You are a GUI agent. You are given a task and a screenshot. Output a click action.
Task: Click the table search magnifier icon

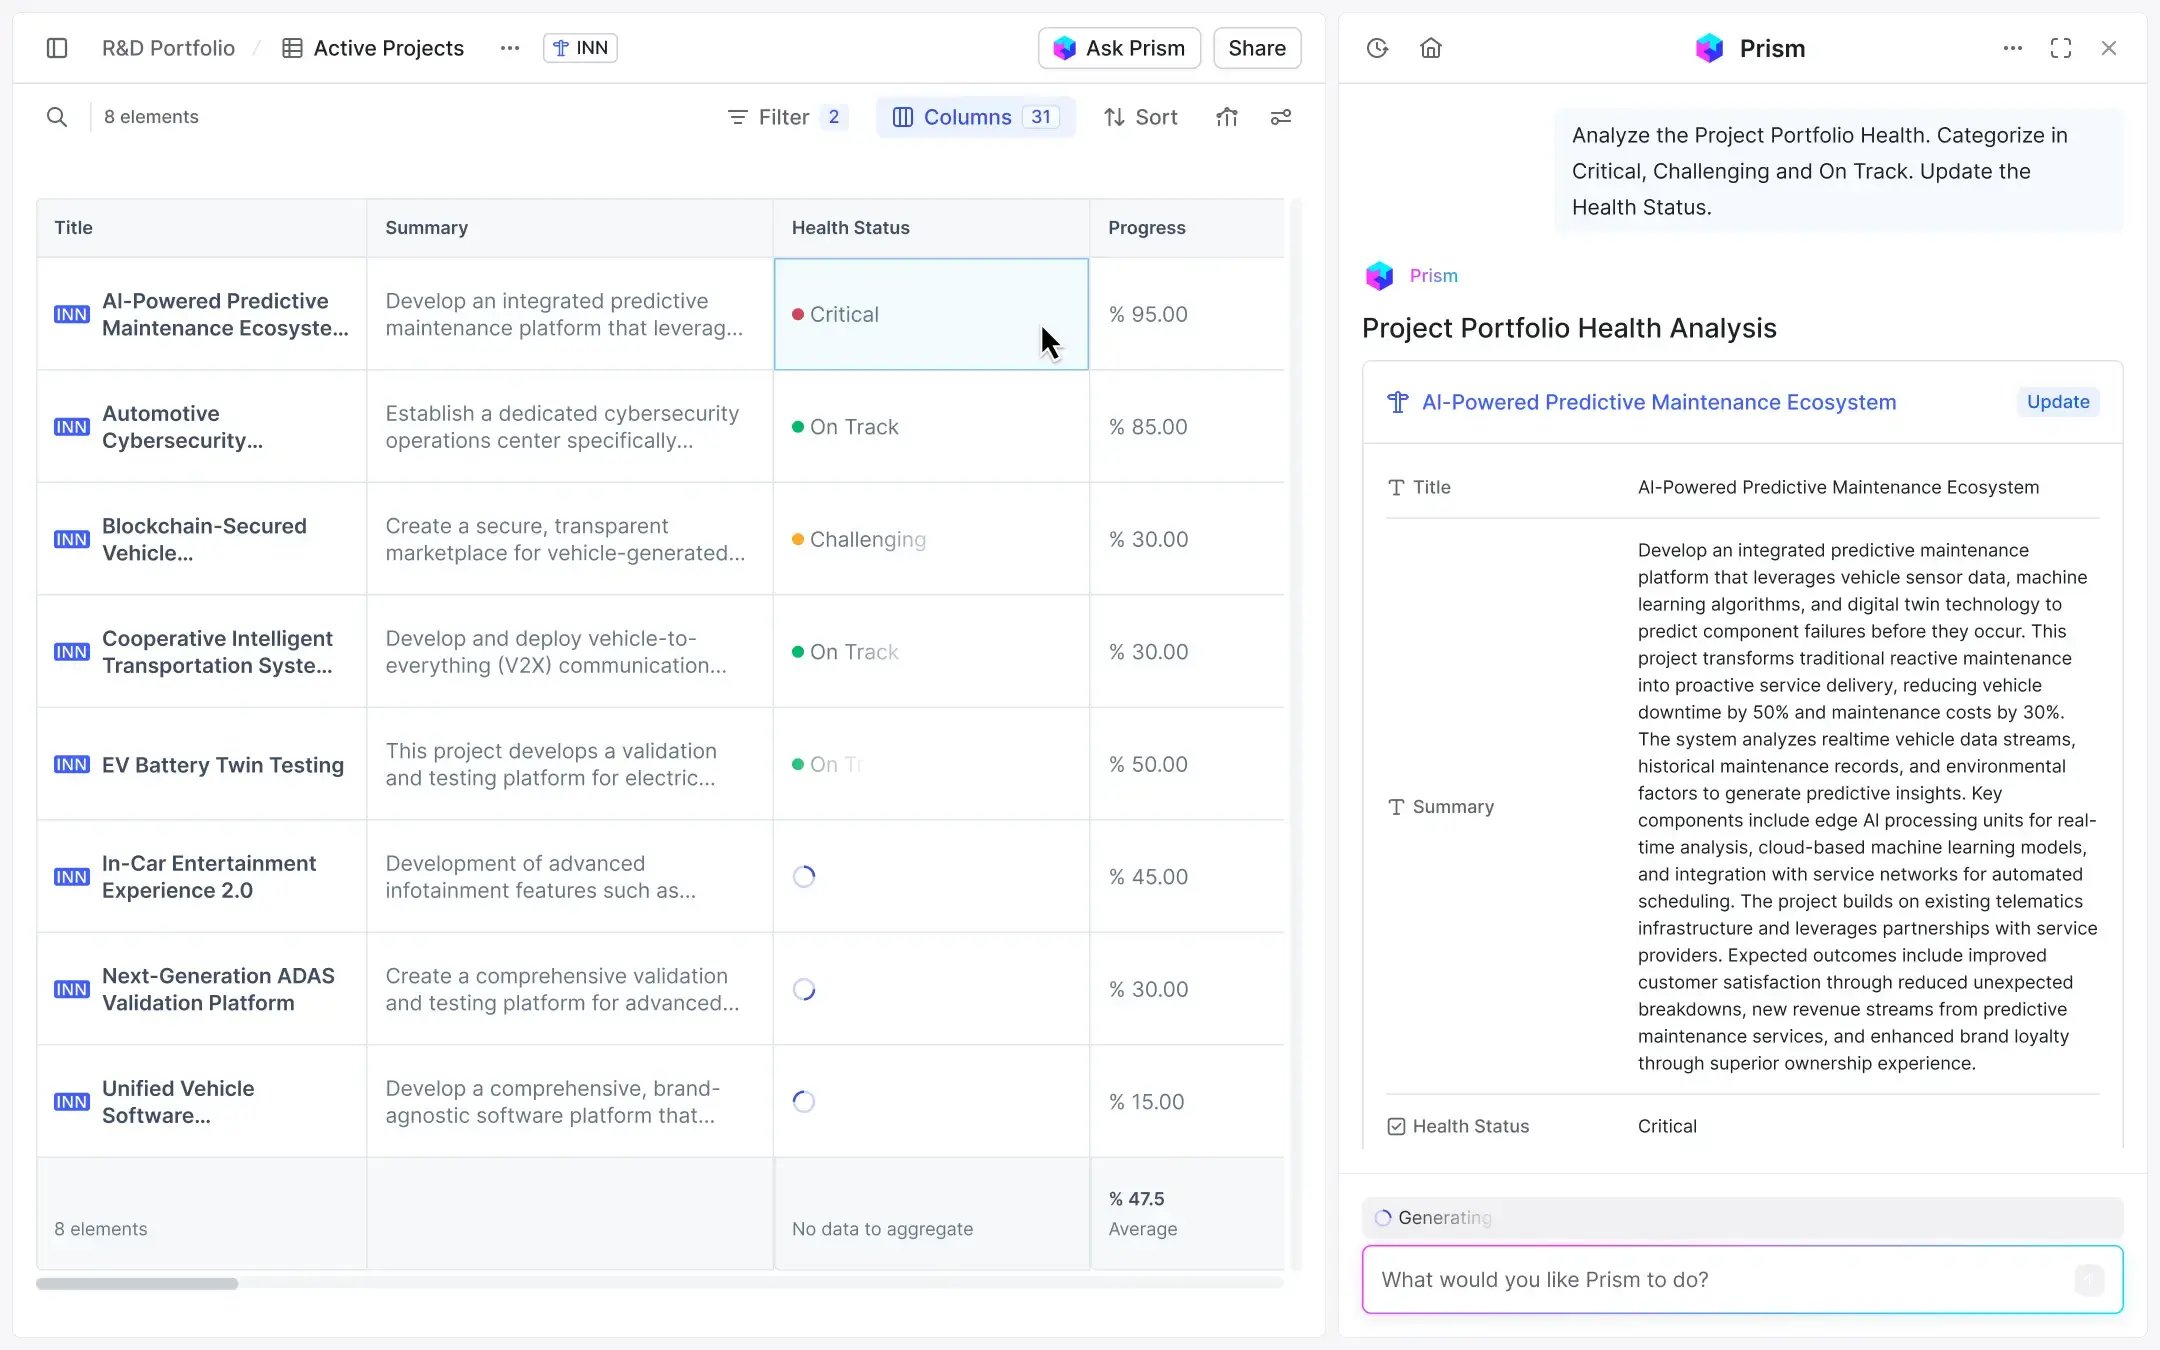point(57,117)
